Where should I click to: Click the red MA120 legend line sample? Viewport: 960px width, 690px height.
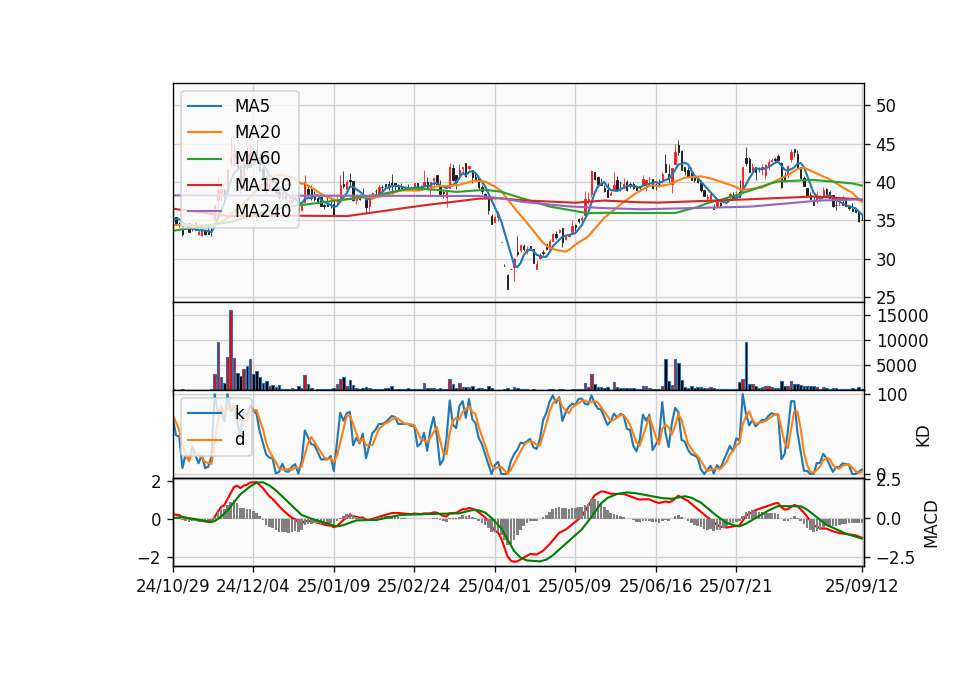click(204, 185)
